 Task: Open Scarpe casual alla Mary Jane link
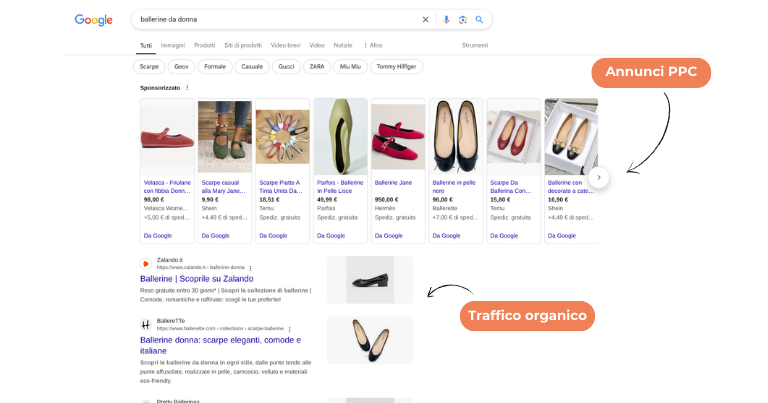coord(223,187)
